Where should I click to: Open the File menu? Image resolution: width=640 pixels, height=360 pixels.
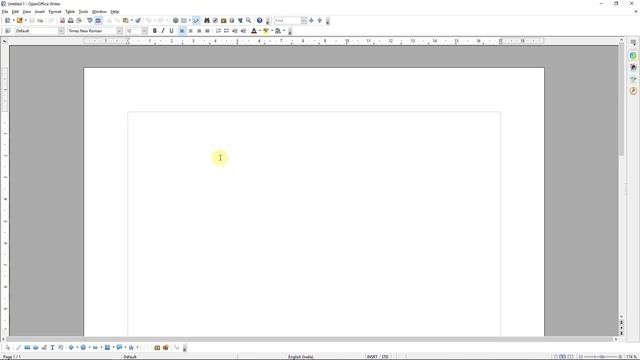point(5,12)
